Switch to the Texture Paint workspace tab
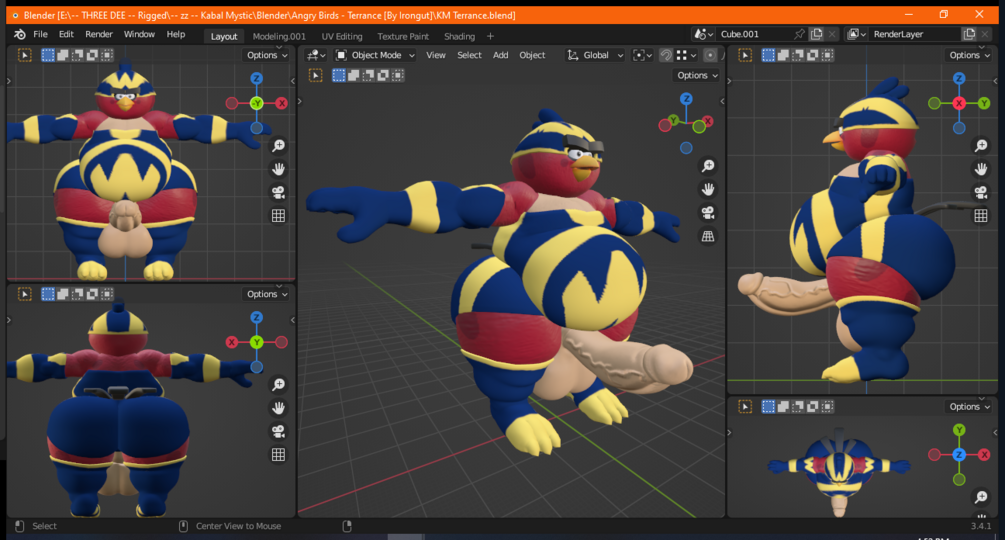Viewport: 1005px width, 540px height. point(403,37)
